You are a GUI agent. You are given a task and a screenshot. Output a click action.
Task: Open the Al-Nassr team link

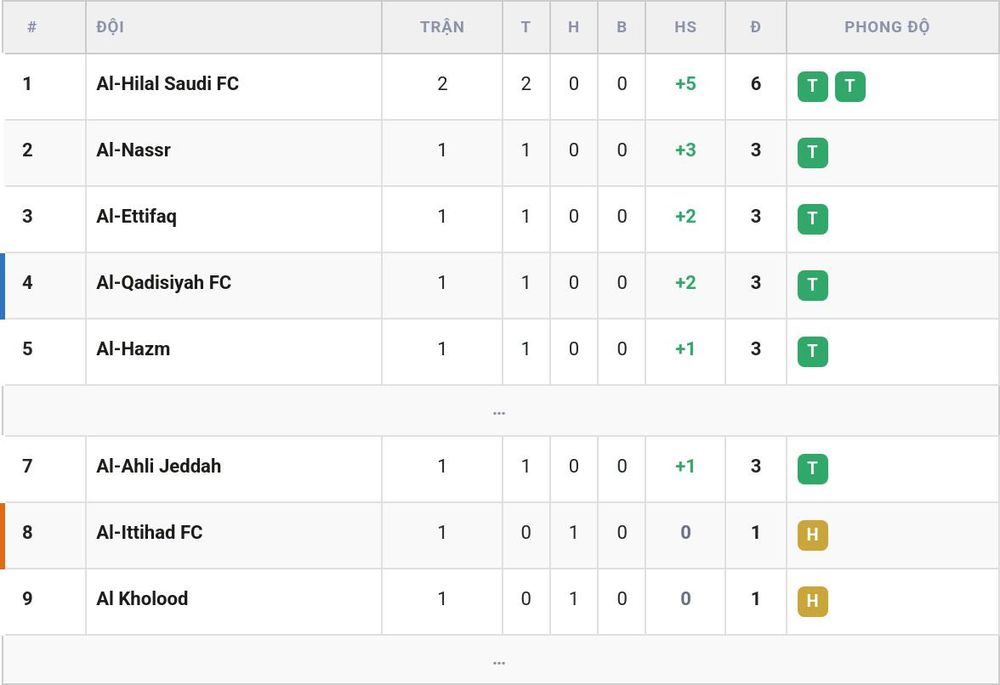tap(133, 150)
